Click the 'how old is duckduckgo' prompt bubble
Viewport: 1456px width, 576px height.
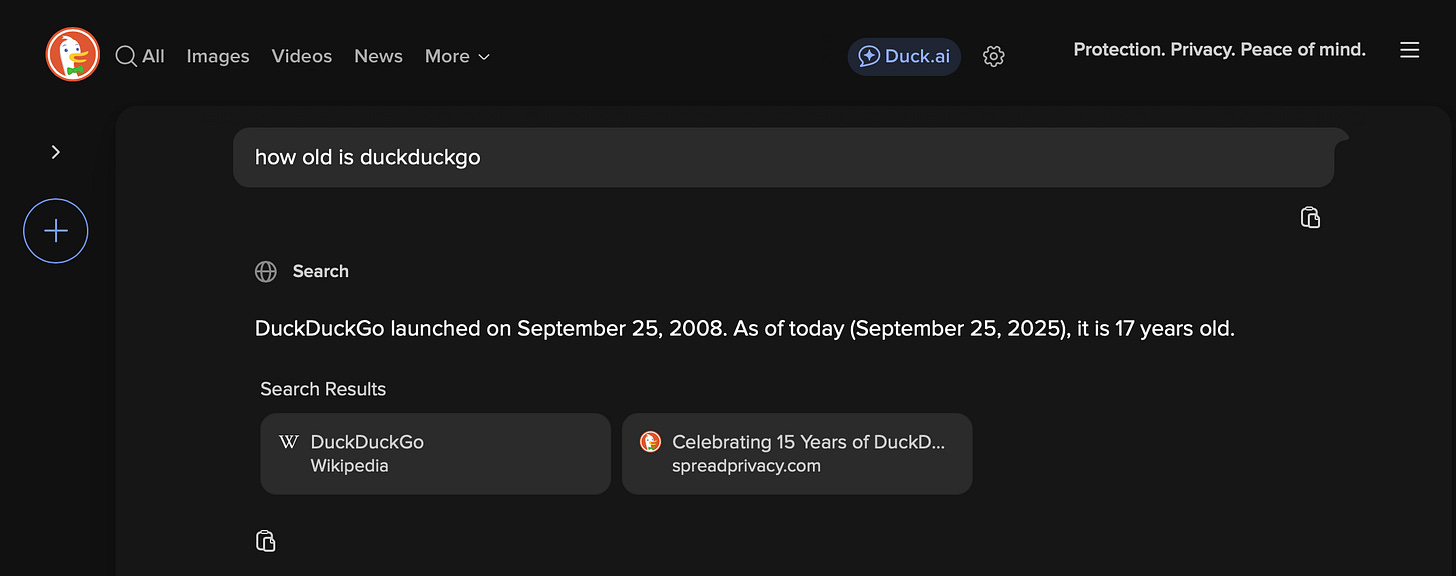(784, 157)
